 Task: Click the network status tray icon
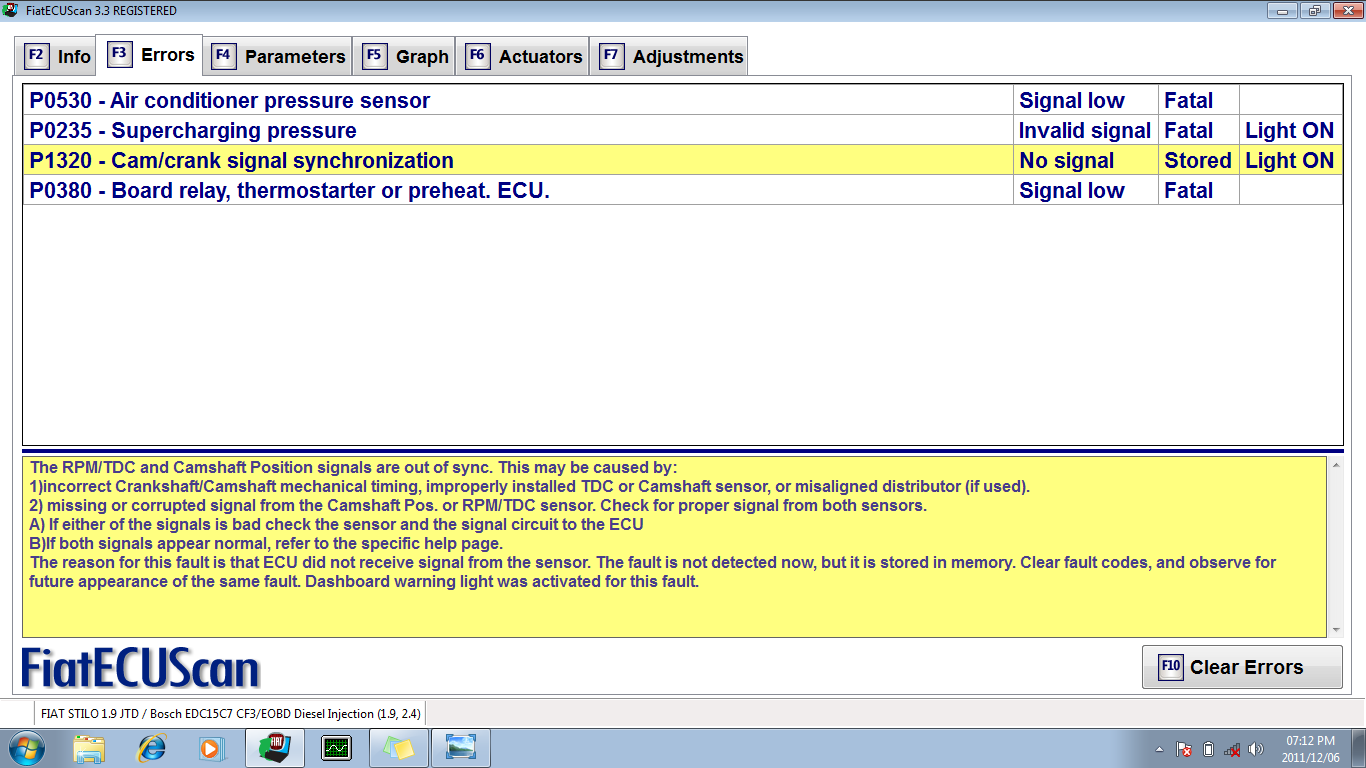1233,749
